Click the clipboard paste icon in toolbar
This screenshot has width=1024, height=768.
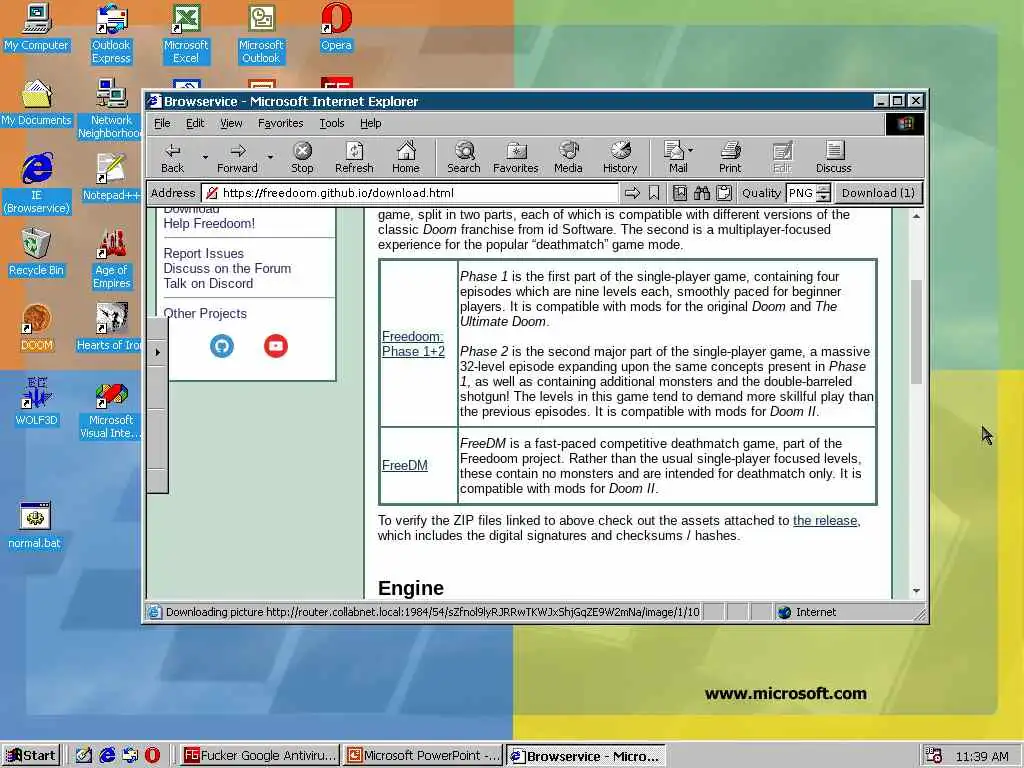[724, 193]
